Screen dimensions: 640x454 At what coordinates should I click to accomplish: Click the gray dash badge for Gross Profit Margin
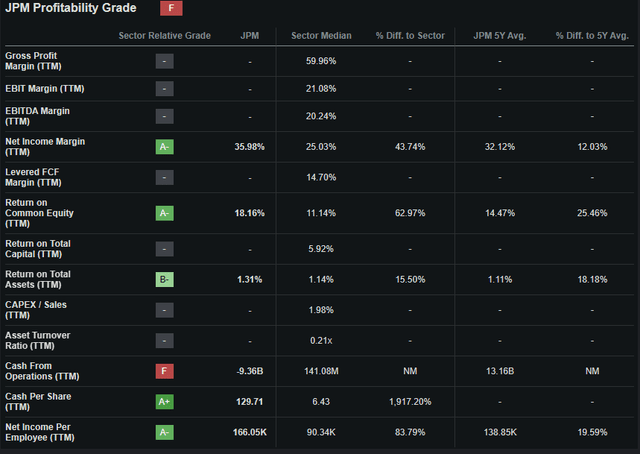pyautogui.click(x=164, y=61)
